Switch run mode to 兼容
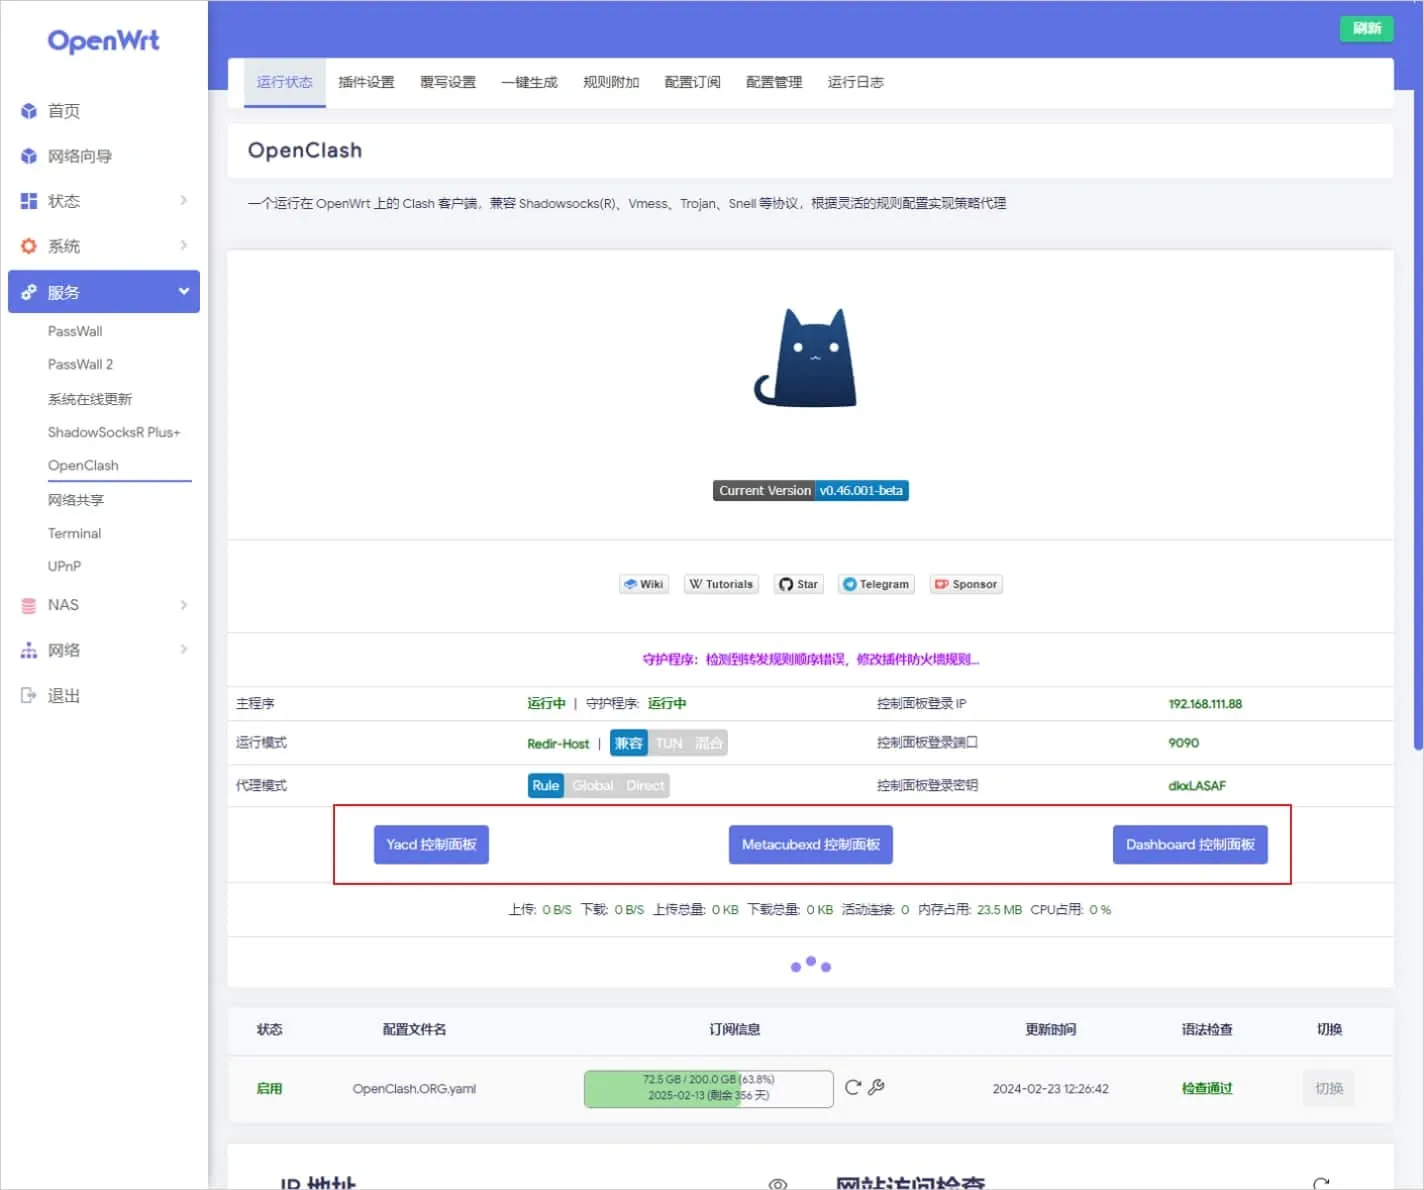 [x=628, y=743]
